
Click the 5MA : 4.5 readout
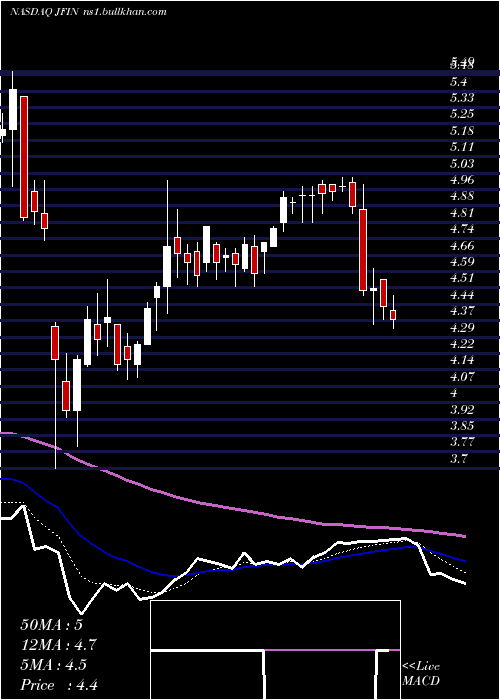54,665
